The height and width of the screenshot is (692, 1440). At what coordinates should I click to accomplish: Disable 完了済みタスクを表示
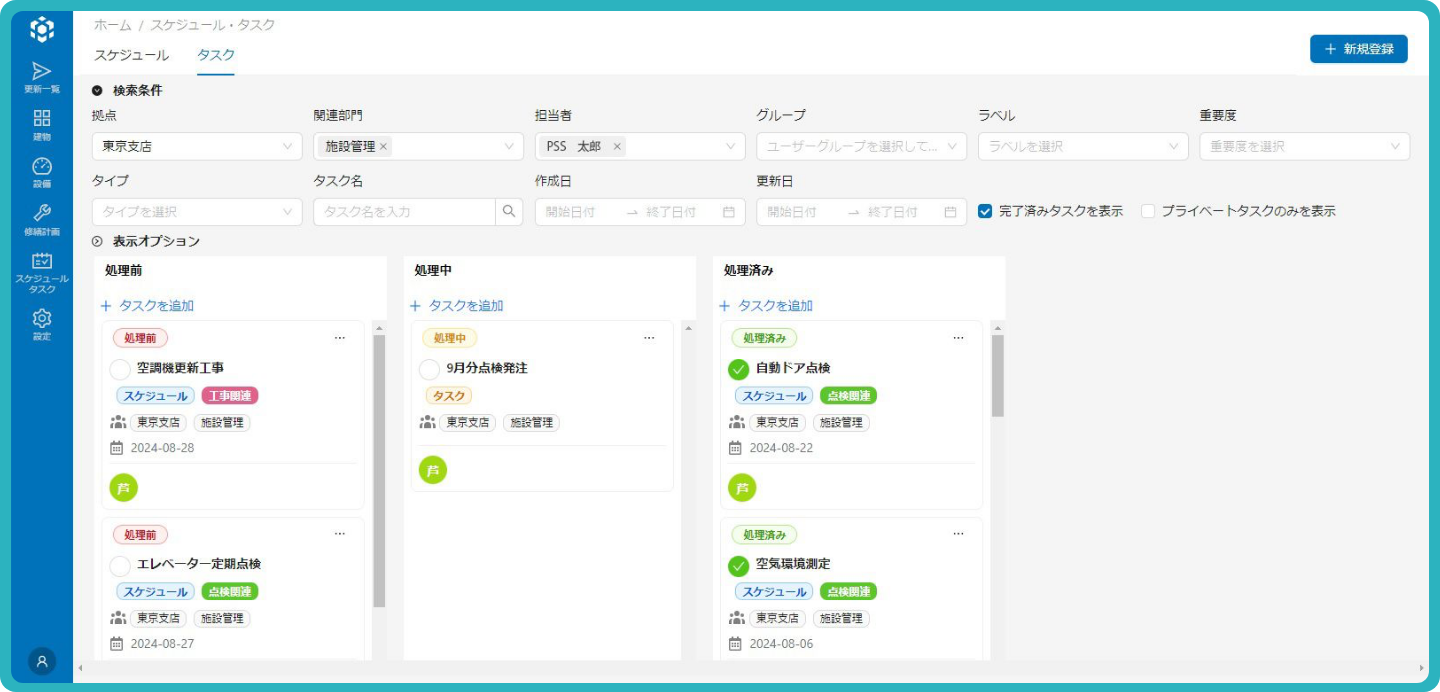pyautogui.click(x=985, y=210)
